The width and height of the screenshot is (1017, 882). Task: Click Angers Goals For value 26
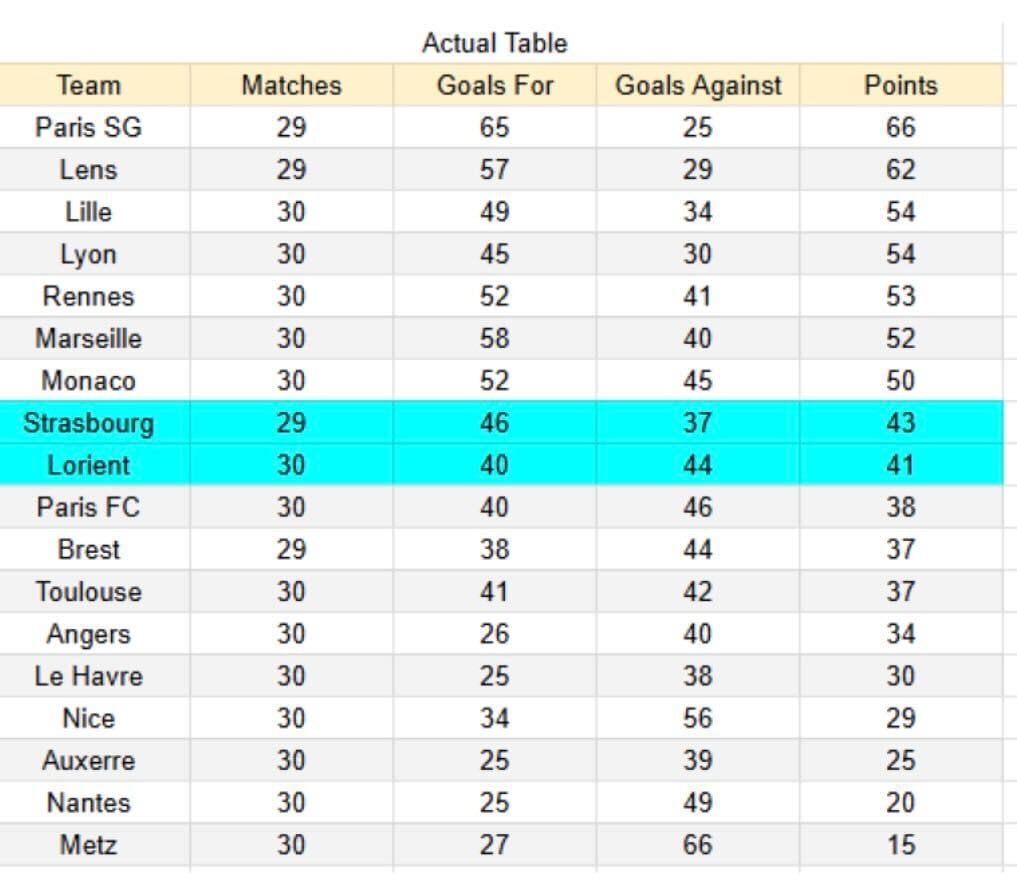tap(494, 634)
